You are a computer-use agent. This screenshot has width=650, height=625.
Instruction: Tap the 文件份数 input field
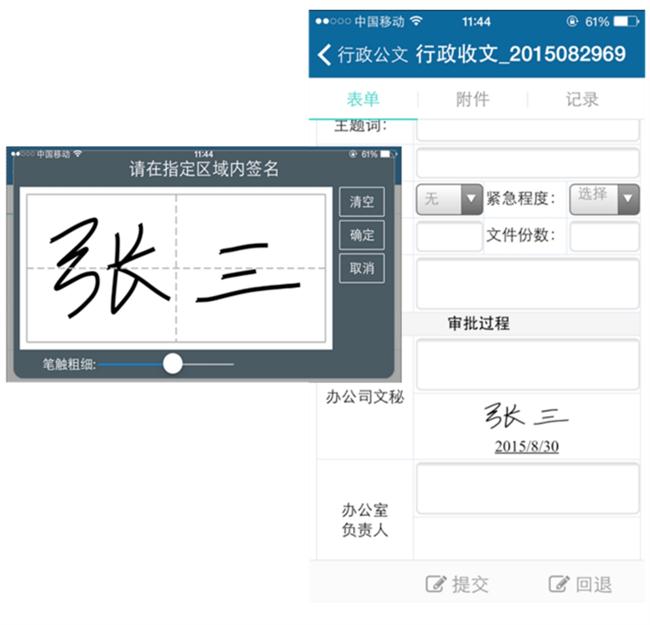point(604,237)
